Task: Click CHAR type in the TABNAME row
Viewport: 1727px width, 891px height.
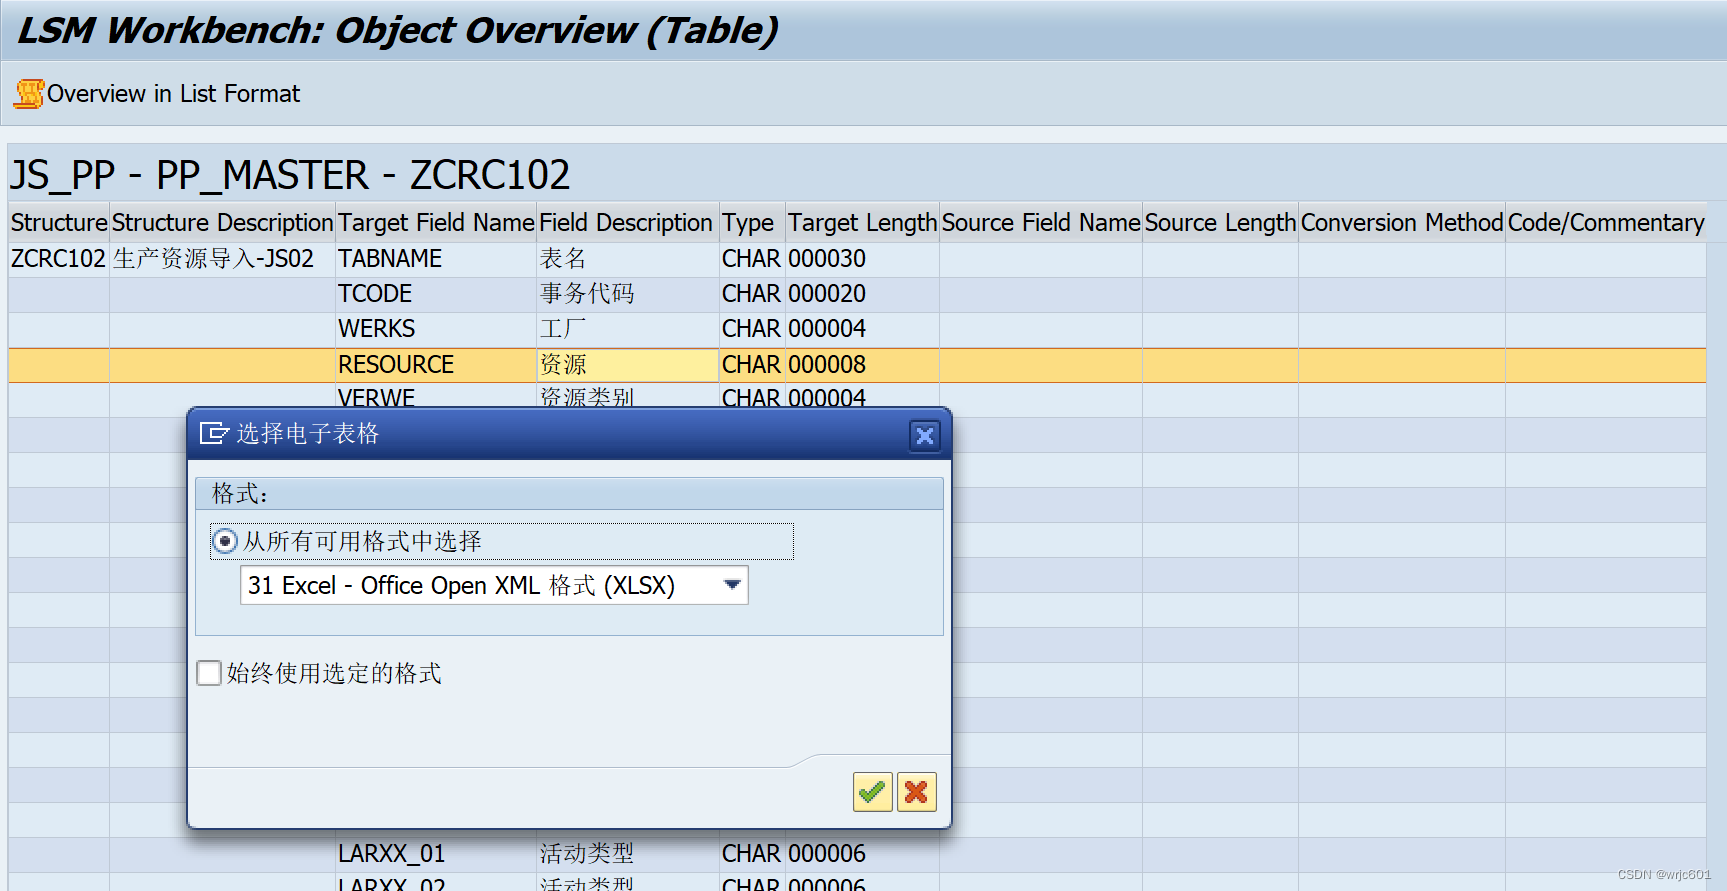Action: click(x=752, y=259)
